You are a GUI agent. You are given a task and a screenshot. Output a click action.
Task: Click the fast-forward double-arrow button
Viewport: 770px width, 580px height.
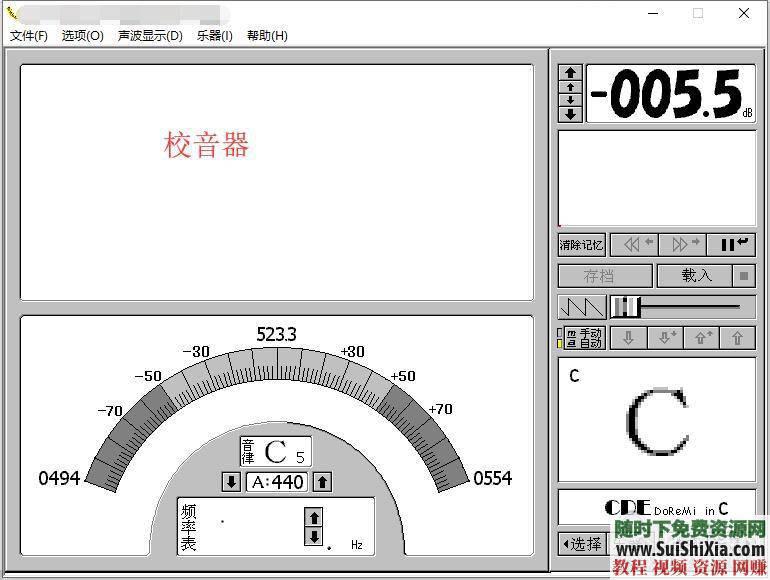(x=682, y=244)
